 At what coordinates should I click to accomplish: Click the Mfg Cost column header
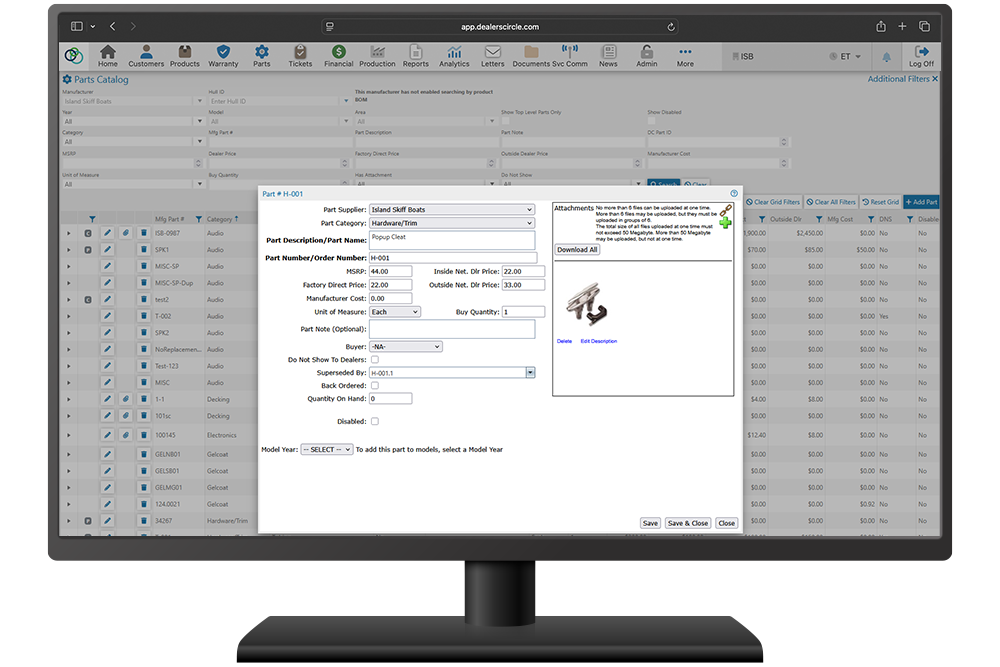840,219
